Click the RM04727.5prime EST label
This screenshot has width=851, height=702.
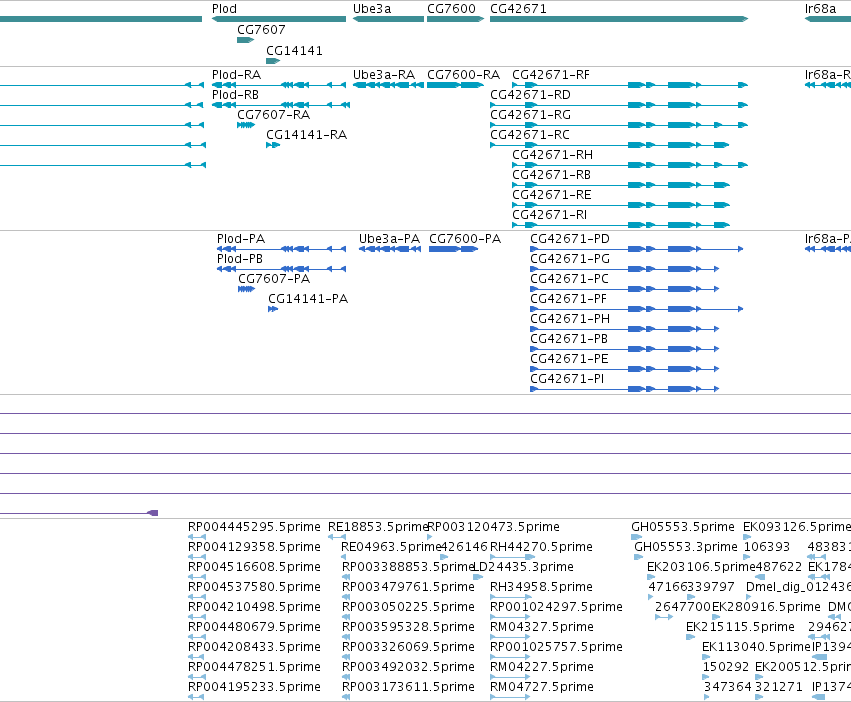click(x=542, y=687)
